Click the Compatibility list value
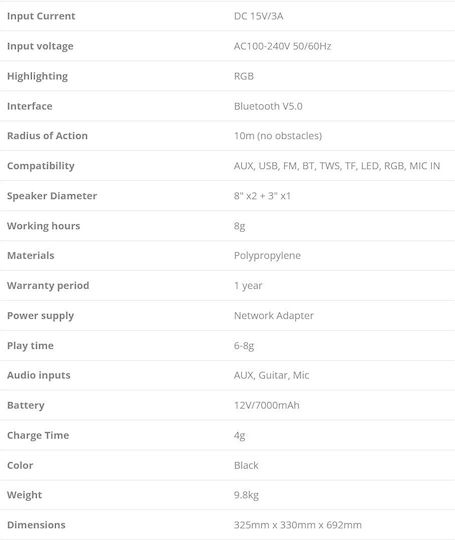Viewport: 455px width, 540px height. 337,166
